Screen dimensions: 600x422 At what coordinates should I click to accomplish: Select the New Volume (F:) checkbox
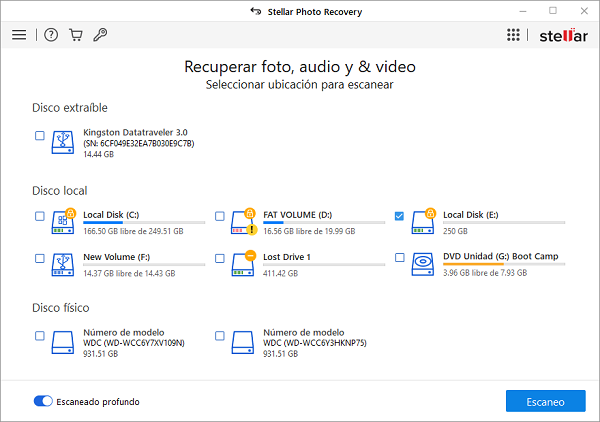coord(40,258)
